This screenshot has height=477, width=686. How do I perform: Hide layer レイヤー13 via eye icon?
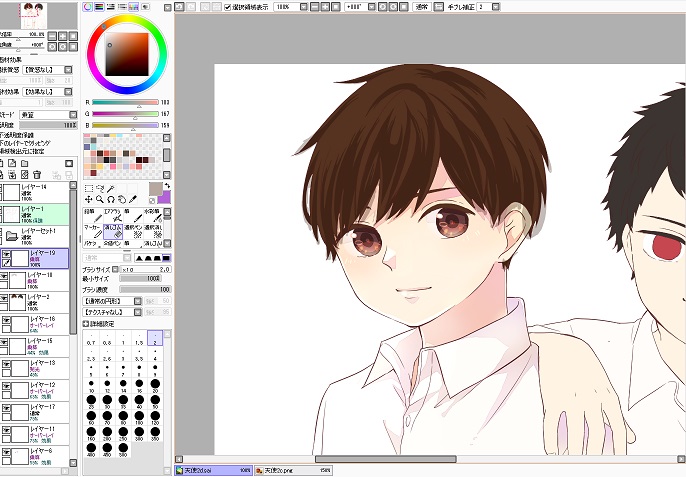pyautogui.click(x=6, y=364)
